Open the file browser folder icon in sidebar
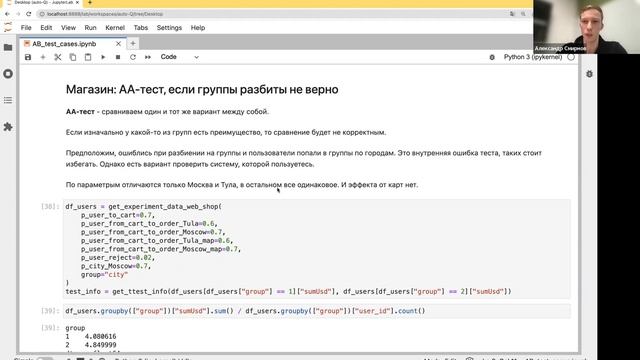The image size is (640, 360). [x=8, y=47]
